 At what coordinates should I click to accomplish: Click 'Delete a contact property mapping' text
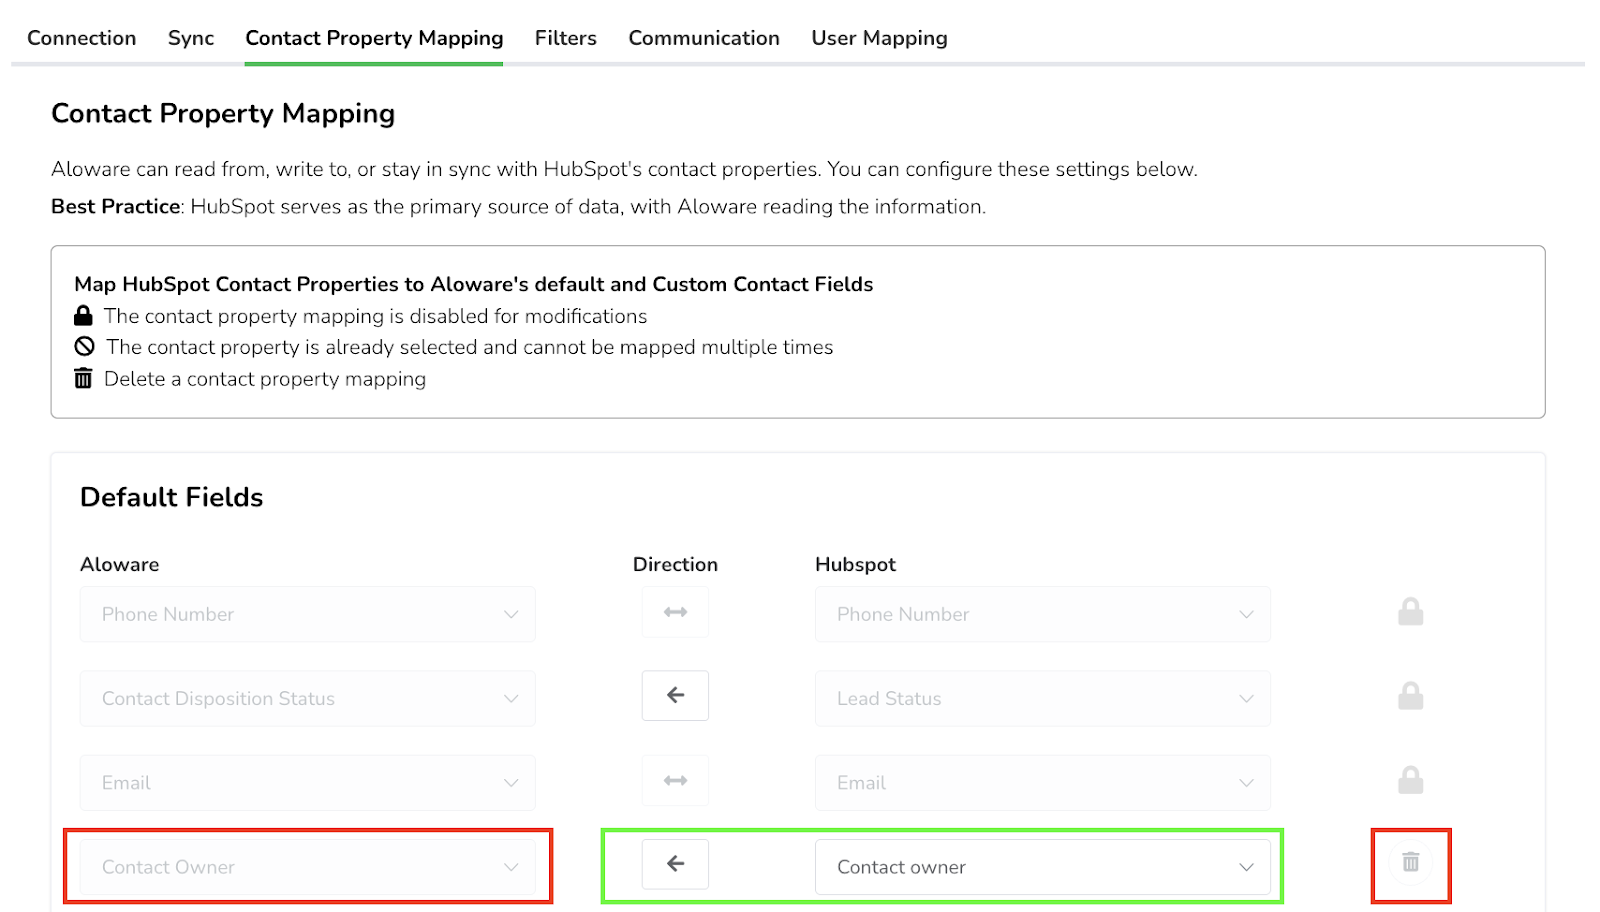click(x=265, y=379)
